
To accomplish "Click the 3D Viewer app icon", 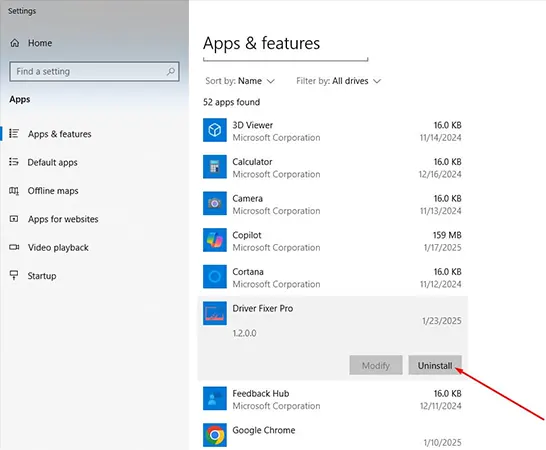I will click(214, 130).
